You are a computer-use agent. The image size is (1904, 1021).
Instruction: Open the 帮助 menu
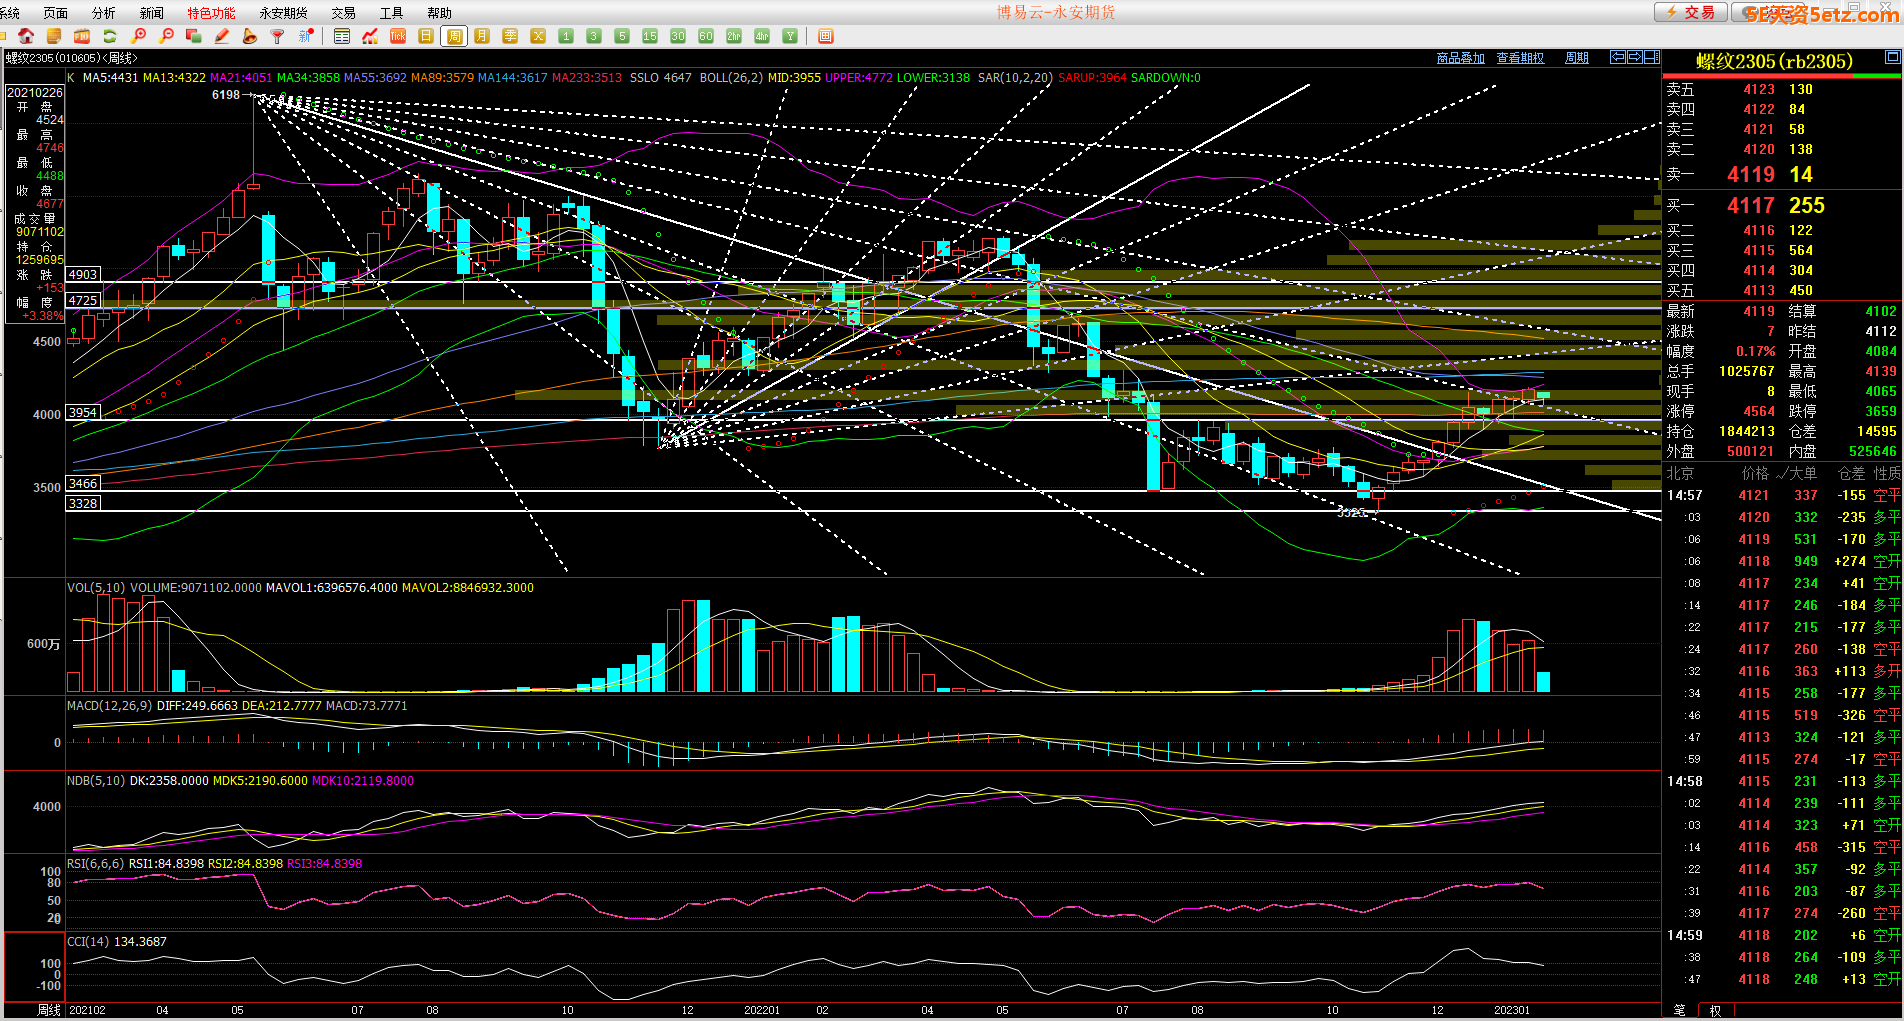439,13
